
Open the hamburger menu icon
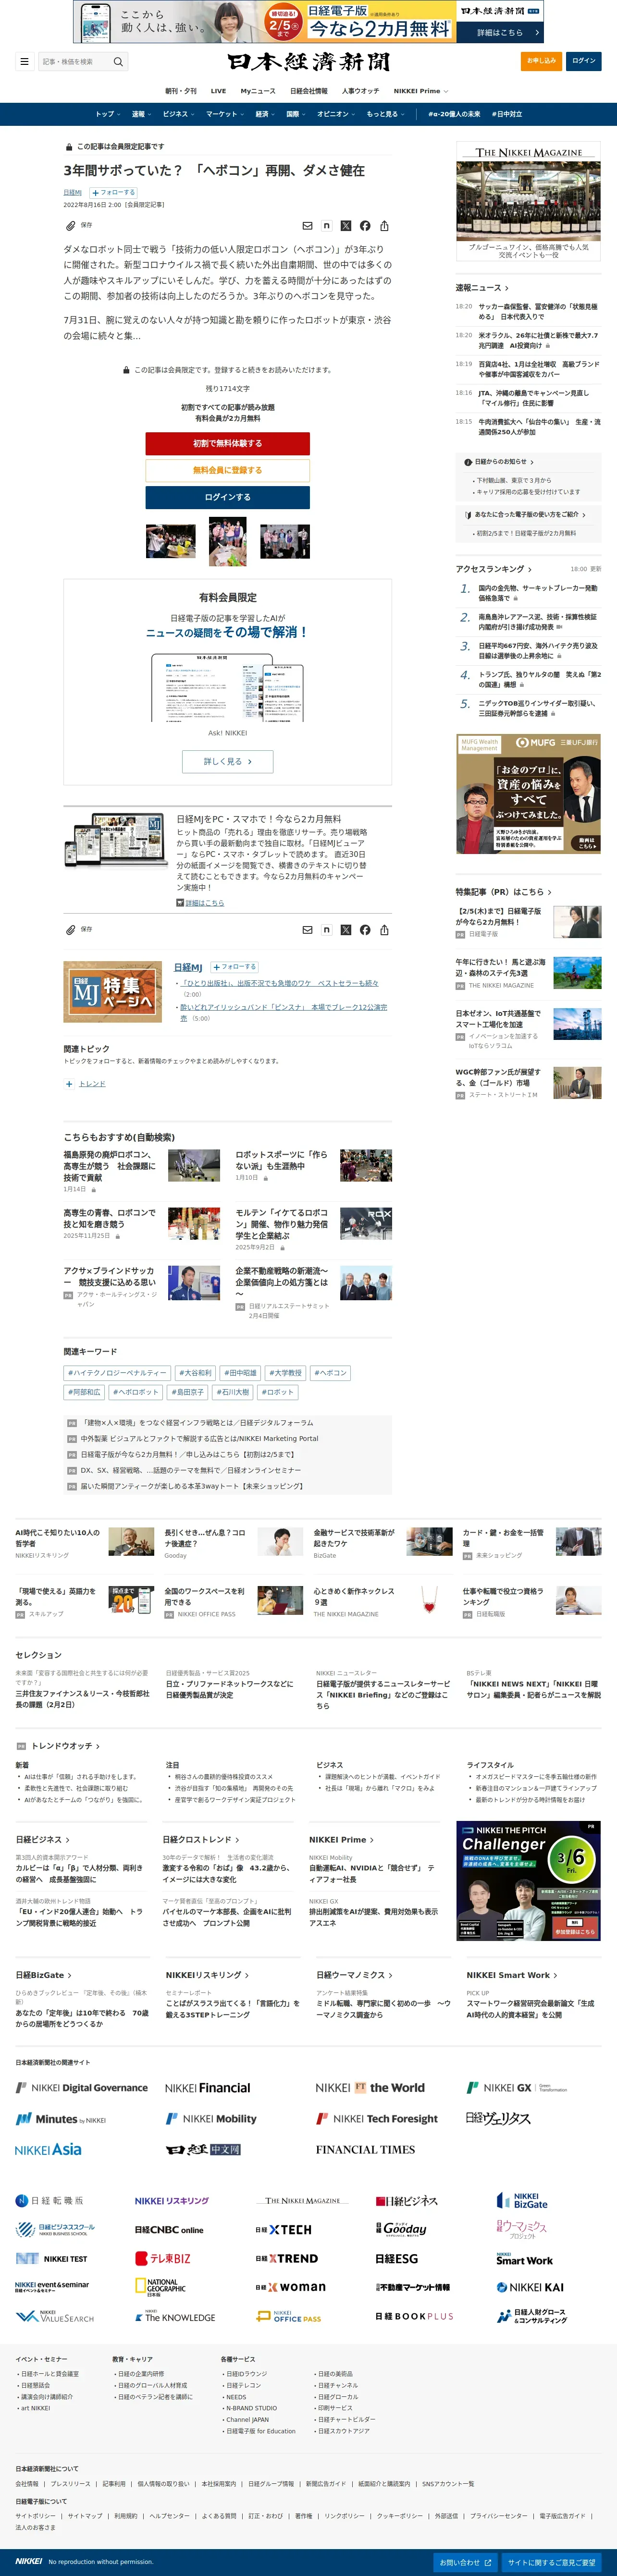tap(24, 61)
